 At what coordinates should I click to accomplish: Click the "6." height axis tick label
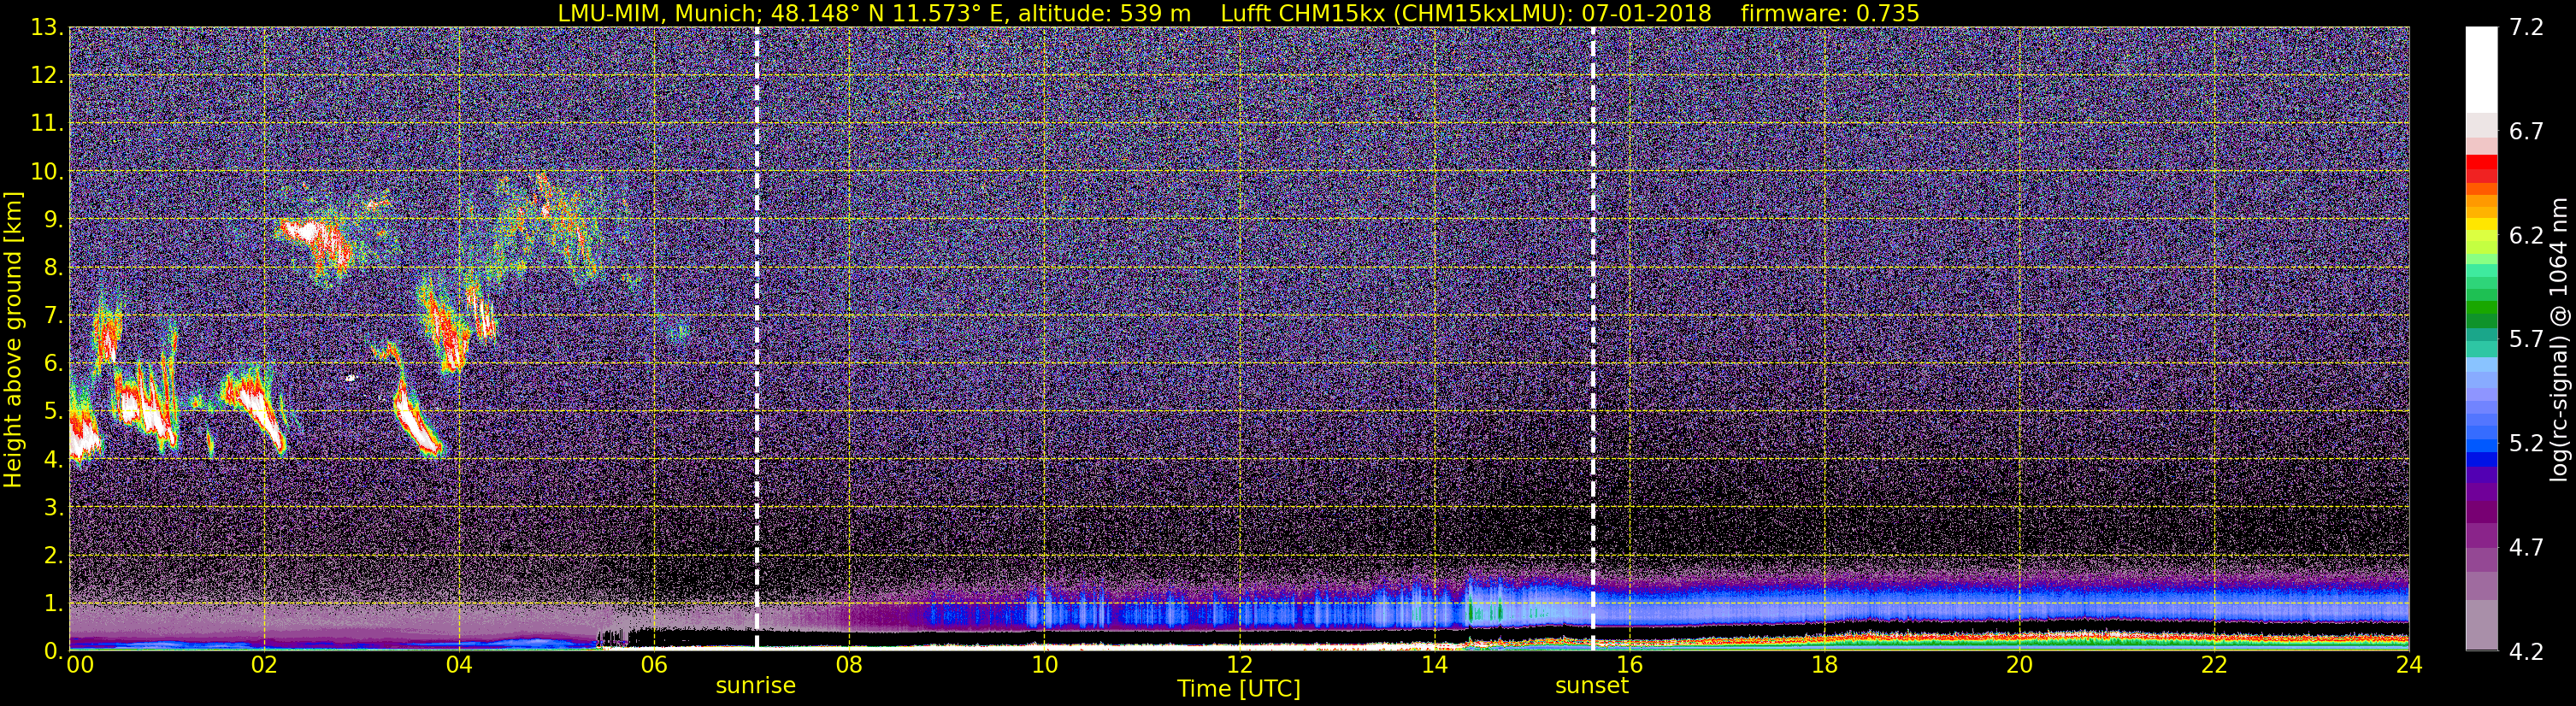click(x=53, y=363)
